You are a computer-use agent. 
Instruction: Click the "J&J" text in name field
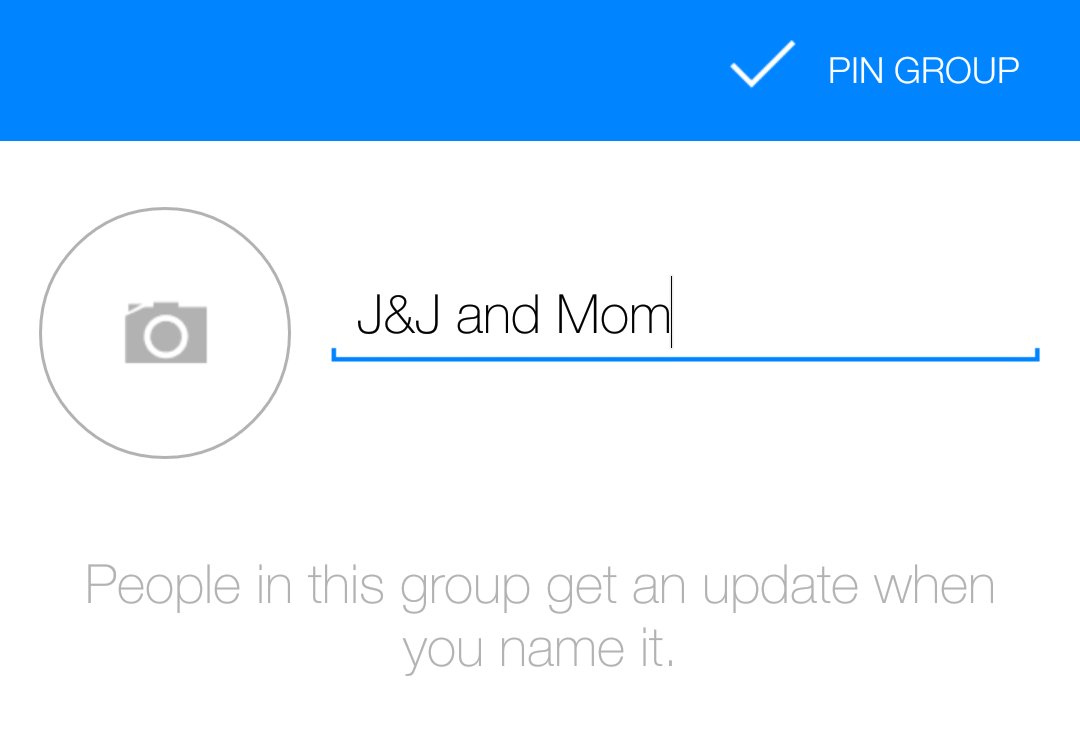[398, 315]
